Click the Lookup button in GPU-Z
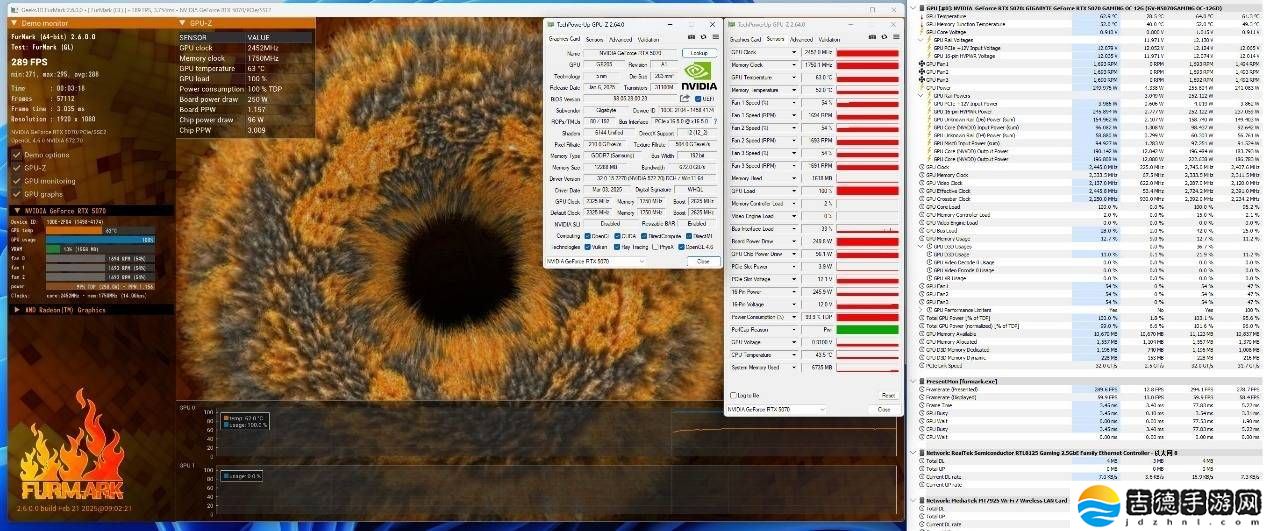This screenshot has height=531, width=1270. tap(699, 52)
